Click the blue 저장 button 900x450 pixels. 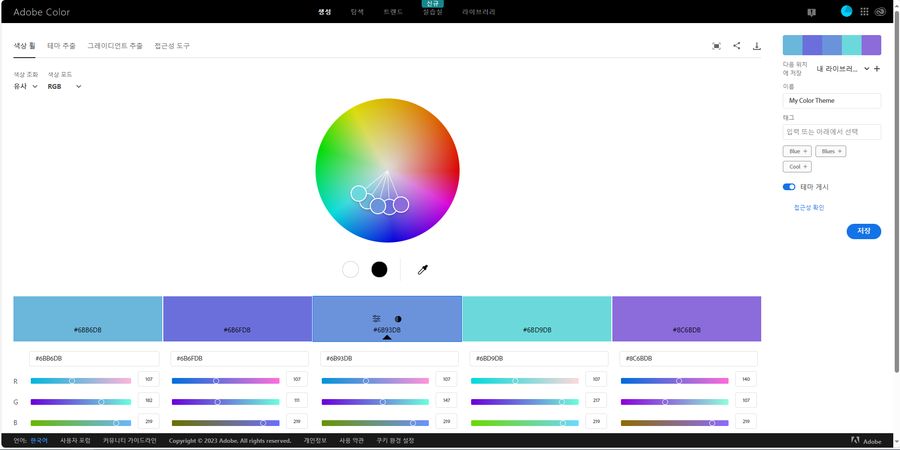pyautogui.click(x=863, y=231)
